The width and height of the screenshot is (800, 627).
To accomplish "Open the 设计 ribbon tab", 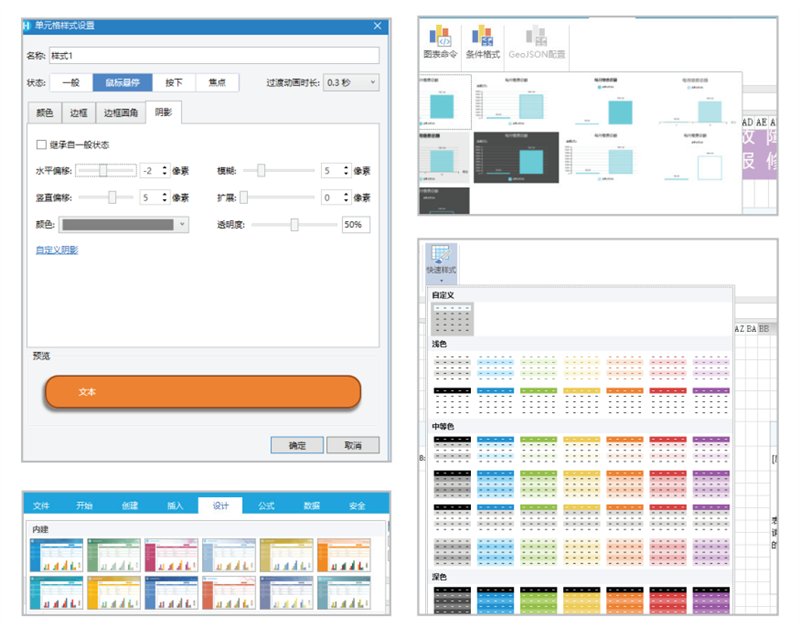I will 220,506.
